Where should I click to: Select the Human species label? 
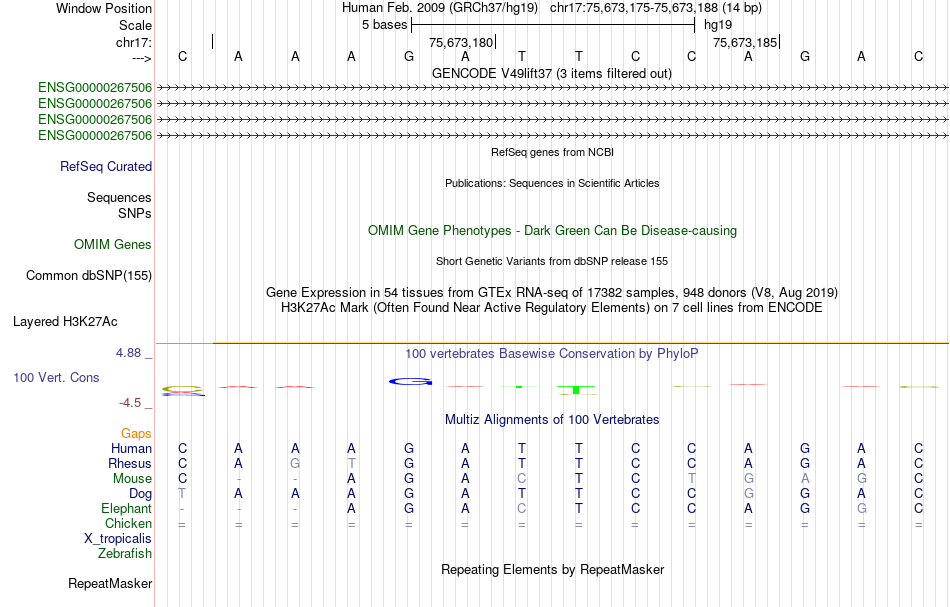click(x=131, y=448)
